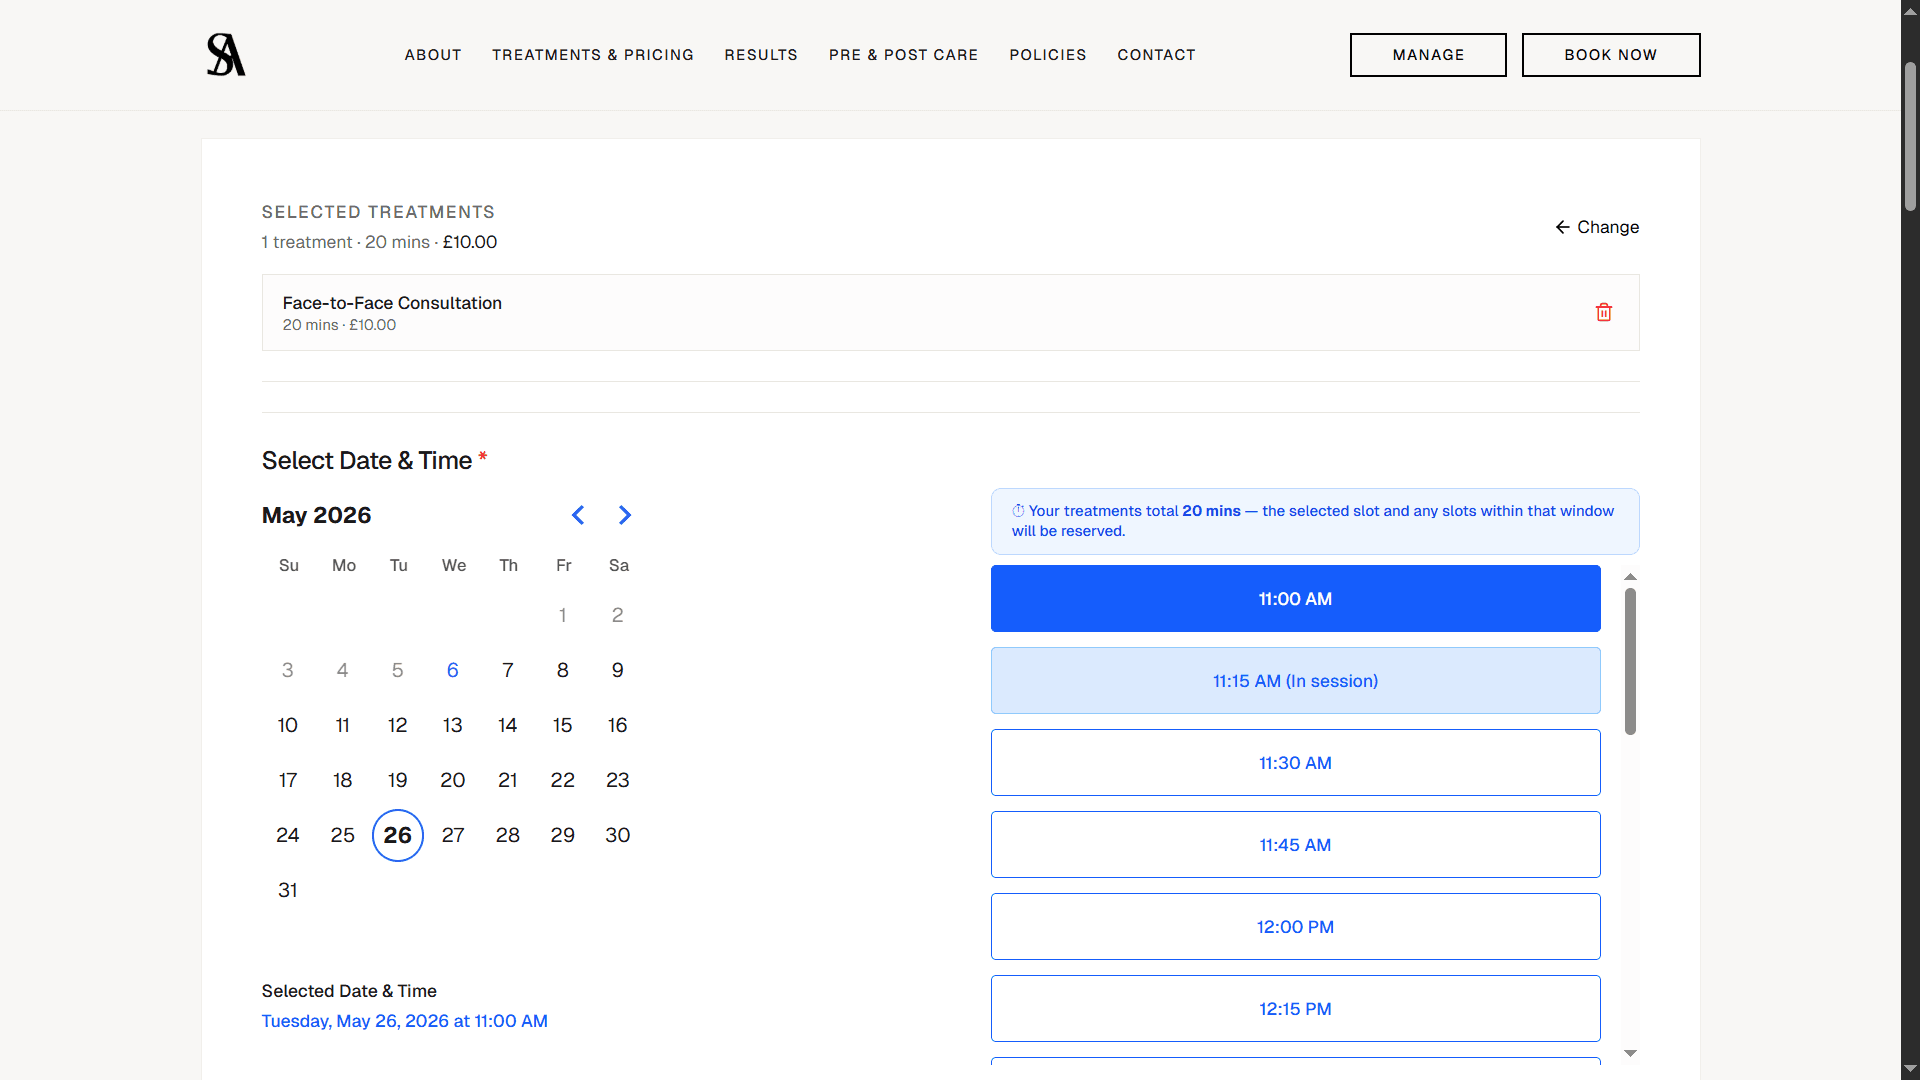Pick May 27 on the calendar
The height and width of the screenshot is (1080, 1920).
tap(453, 835)
